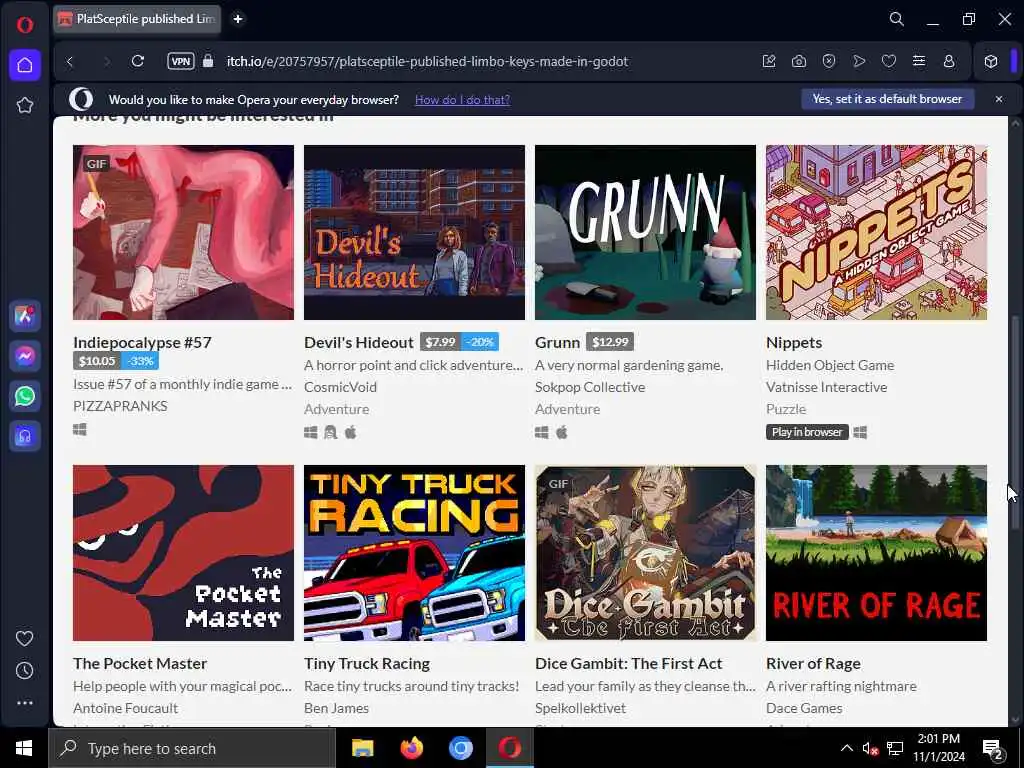Add page to bookmarks heart icon
The width and height of the screenshot is (1024, 768).
[x=889, y=61]
